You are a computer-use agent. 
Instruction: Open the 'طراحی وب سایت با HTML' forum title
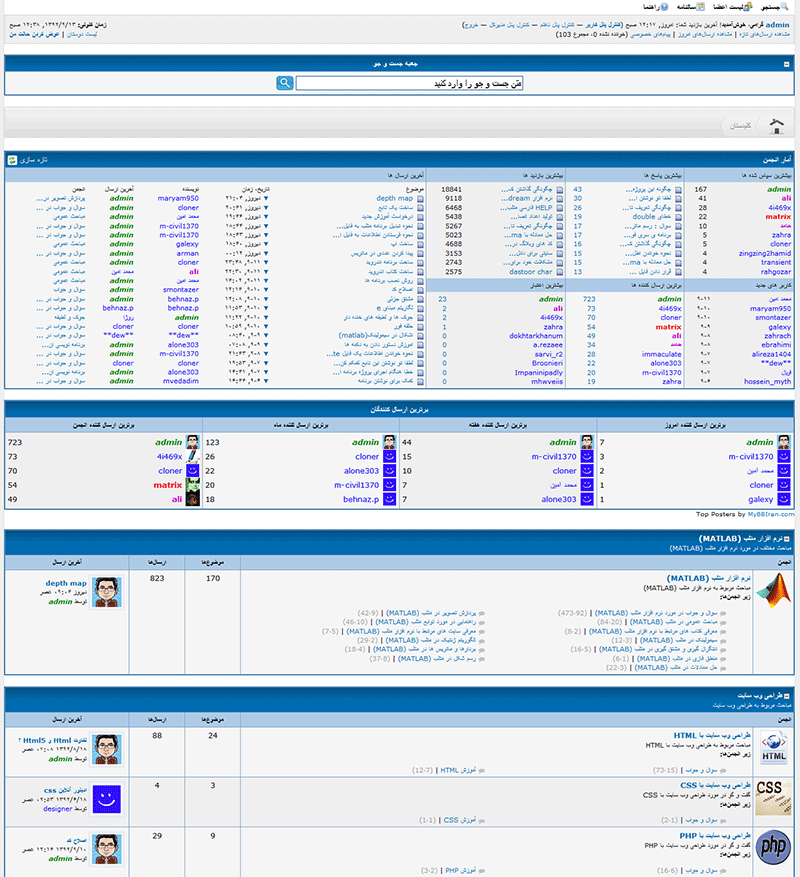[712, 736]
